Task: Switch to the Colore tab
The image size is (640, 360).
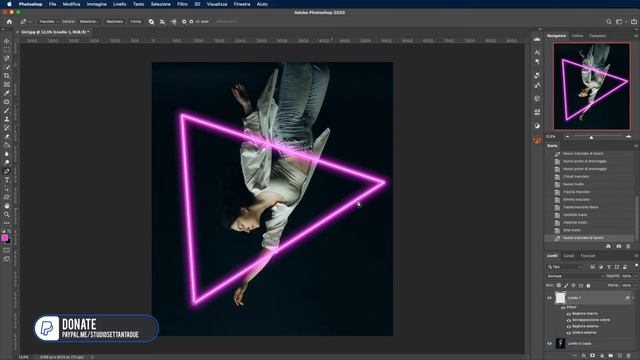Action: pyautogui.click(x=577, y=36)
